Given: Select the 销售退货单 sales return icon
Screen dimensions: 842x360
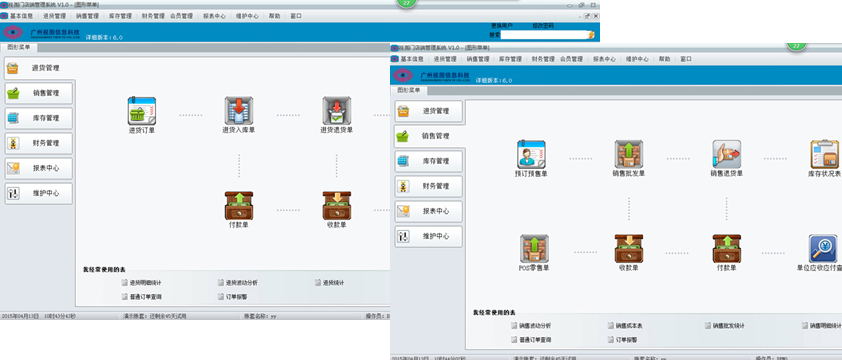Looking at the screenshot, I should (727, 154).
